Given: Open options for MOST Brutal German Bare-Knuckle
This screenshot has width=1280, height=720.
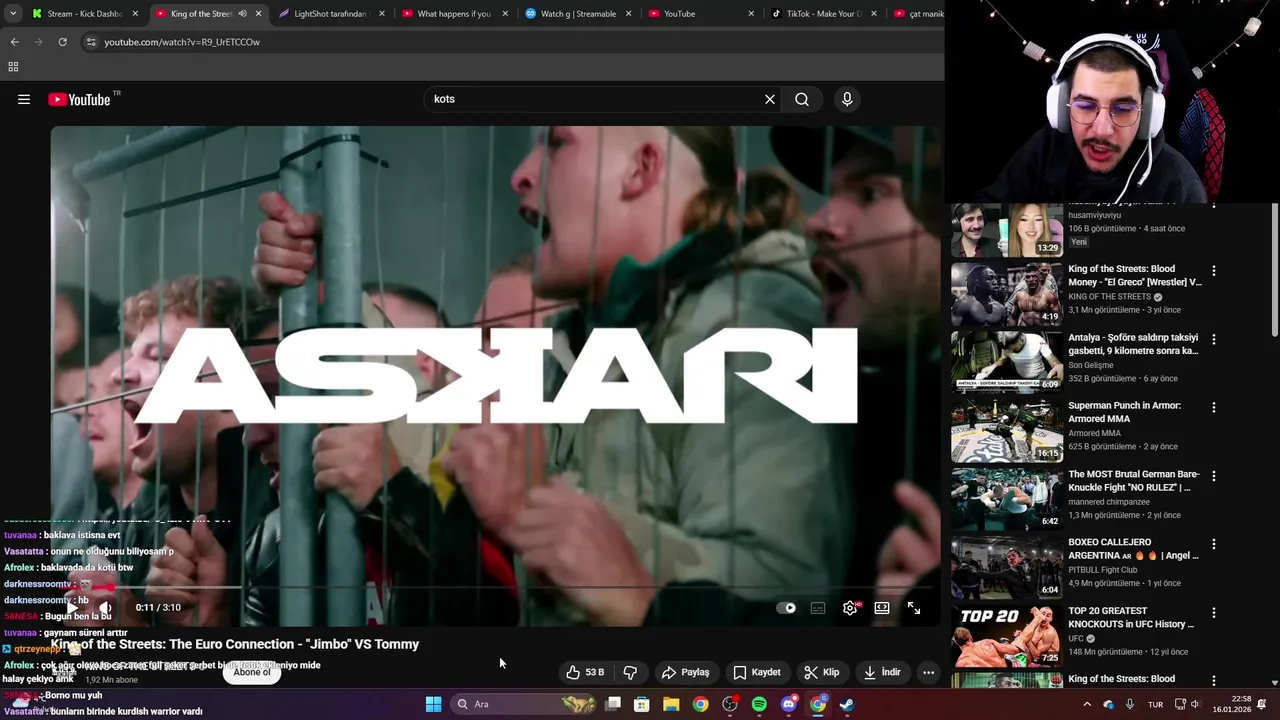Looking at the screenshot, I should 1214,476.
